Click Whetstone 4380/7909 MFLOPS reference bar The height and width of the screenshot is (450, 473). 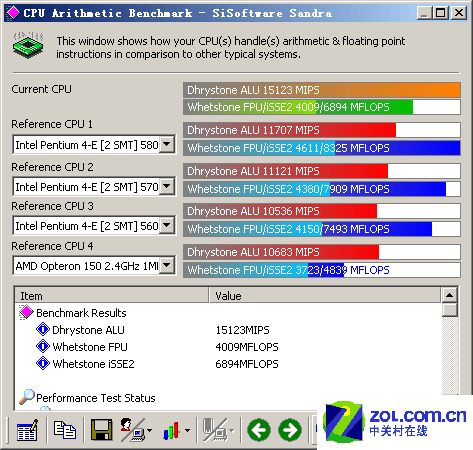(x=322, y=189)
